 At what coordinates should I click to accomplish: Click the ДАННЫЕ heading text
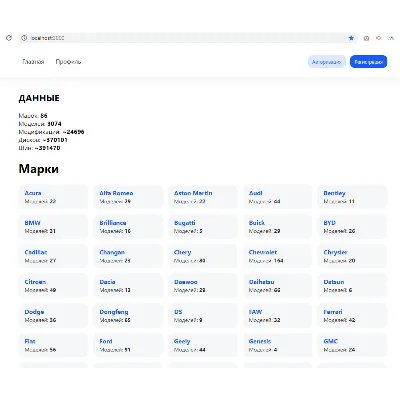[39, 98]
